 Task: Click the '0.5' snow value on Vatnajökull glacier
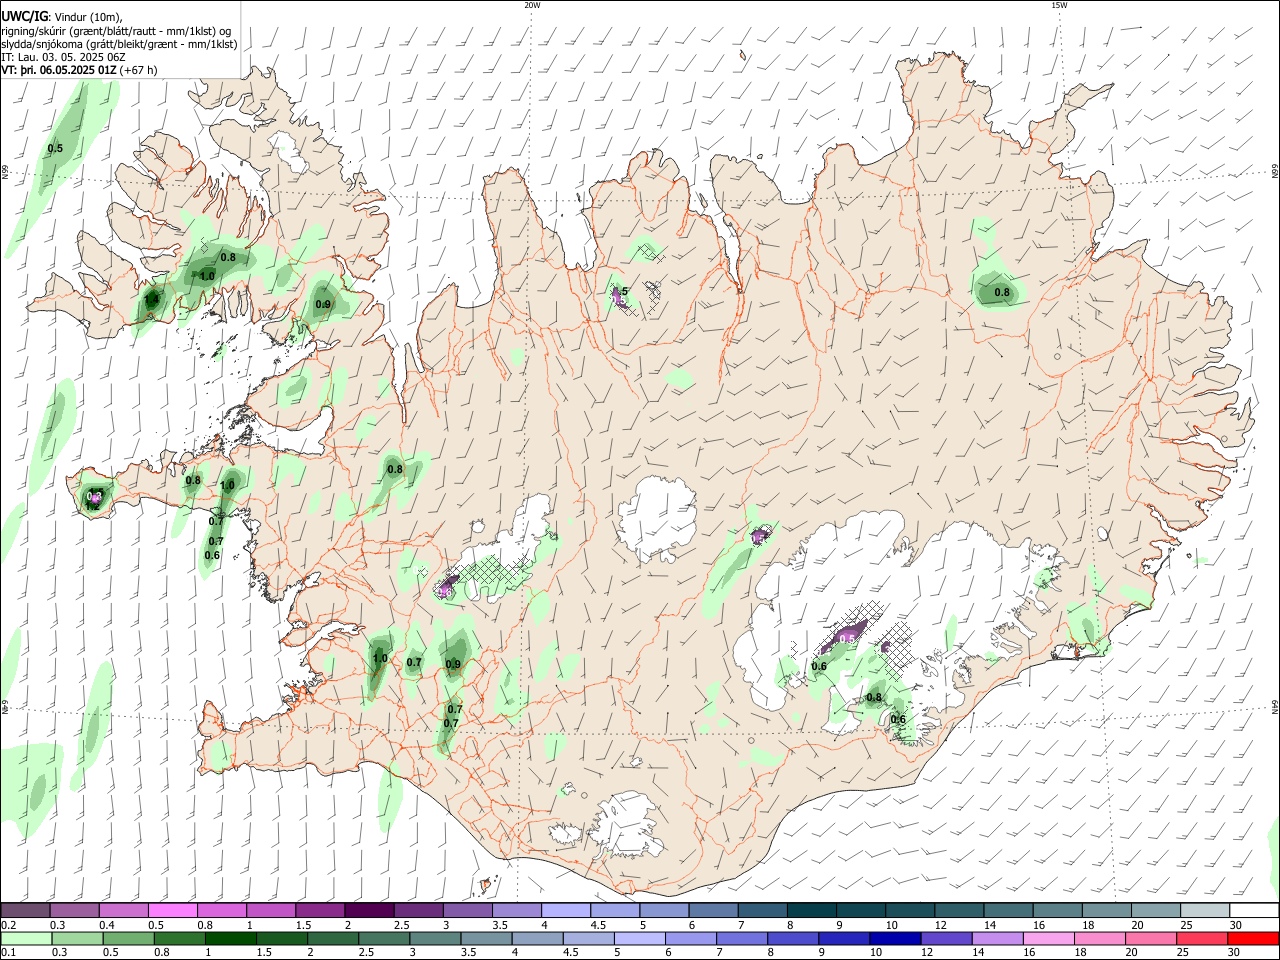tap(847, 638)
